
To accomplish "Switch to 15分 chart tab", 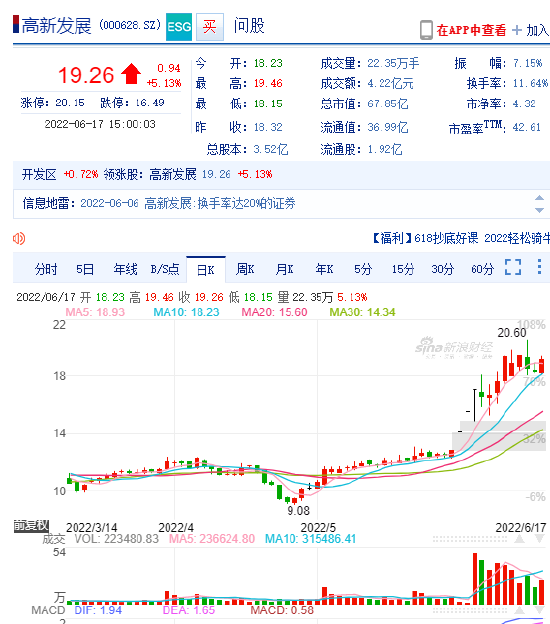I will point(403,269).
